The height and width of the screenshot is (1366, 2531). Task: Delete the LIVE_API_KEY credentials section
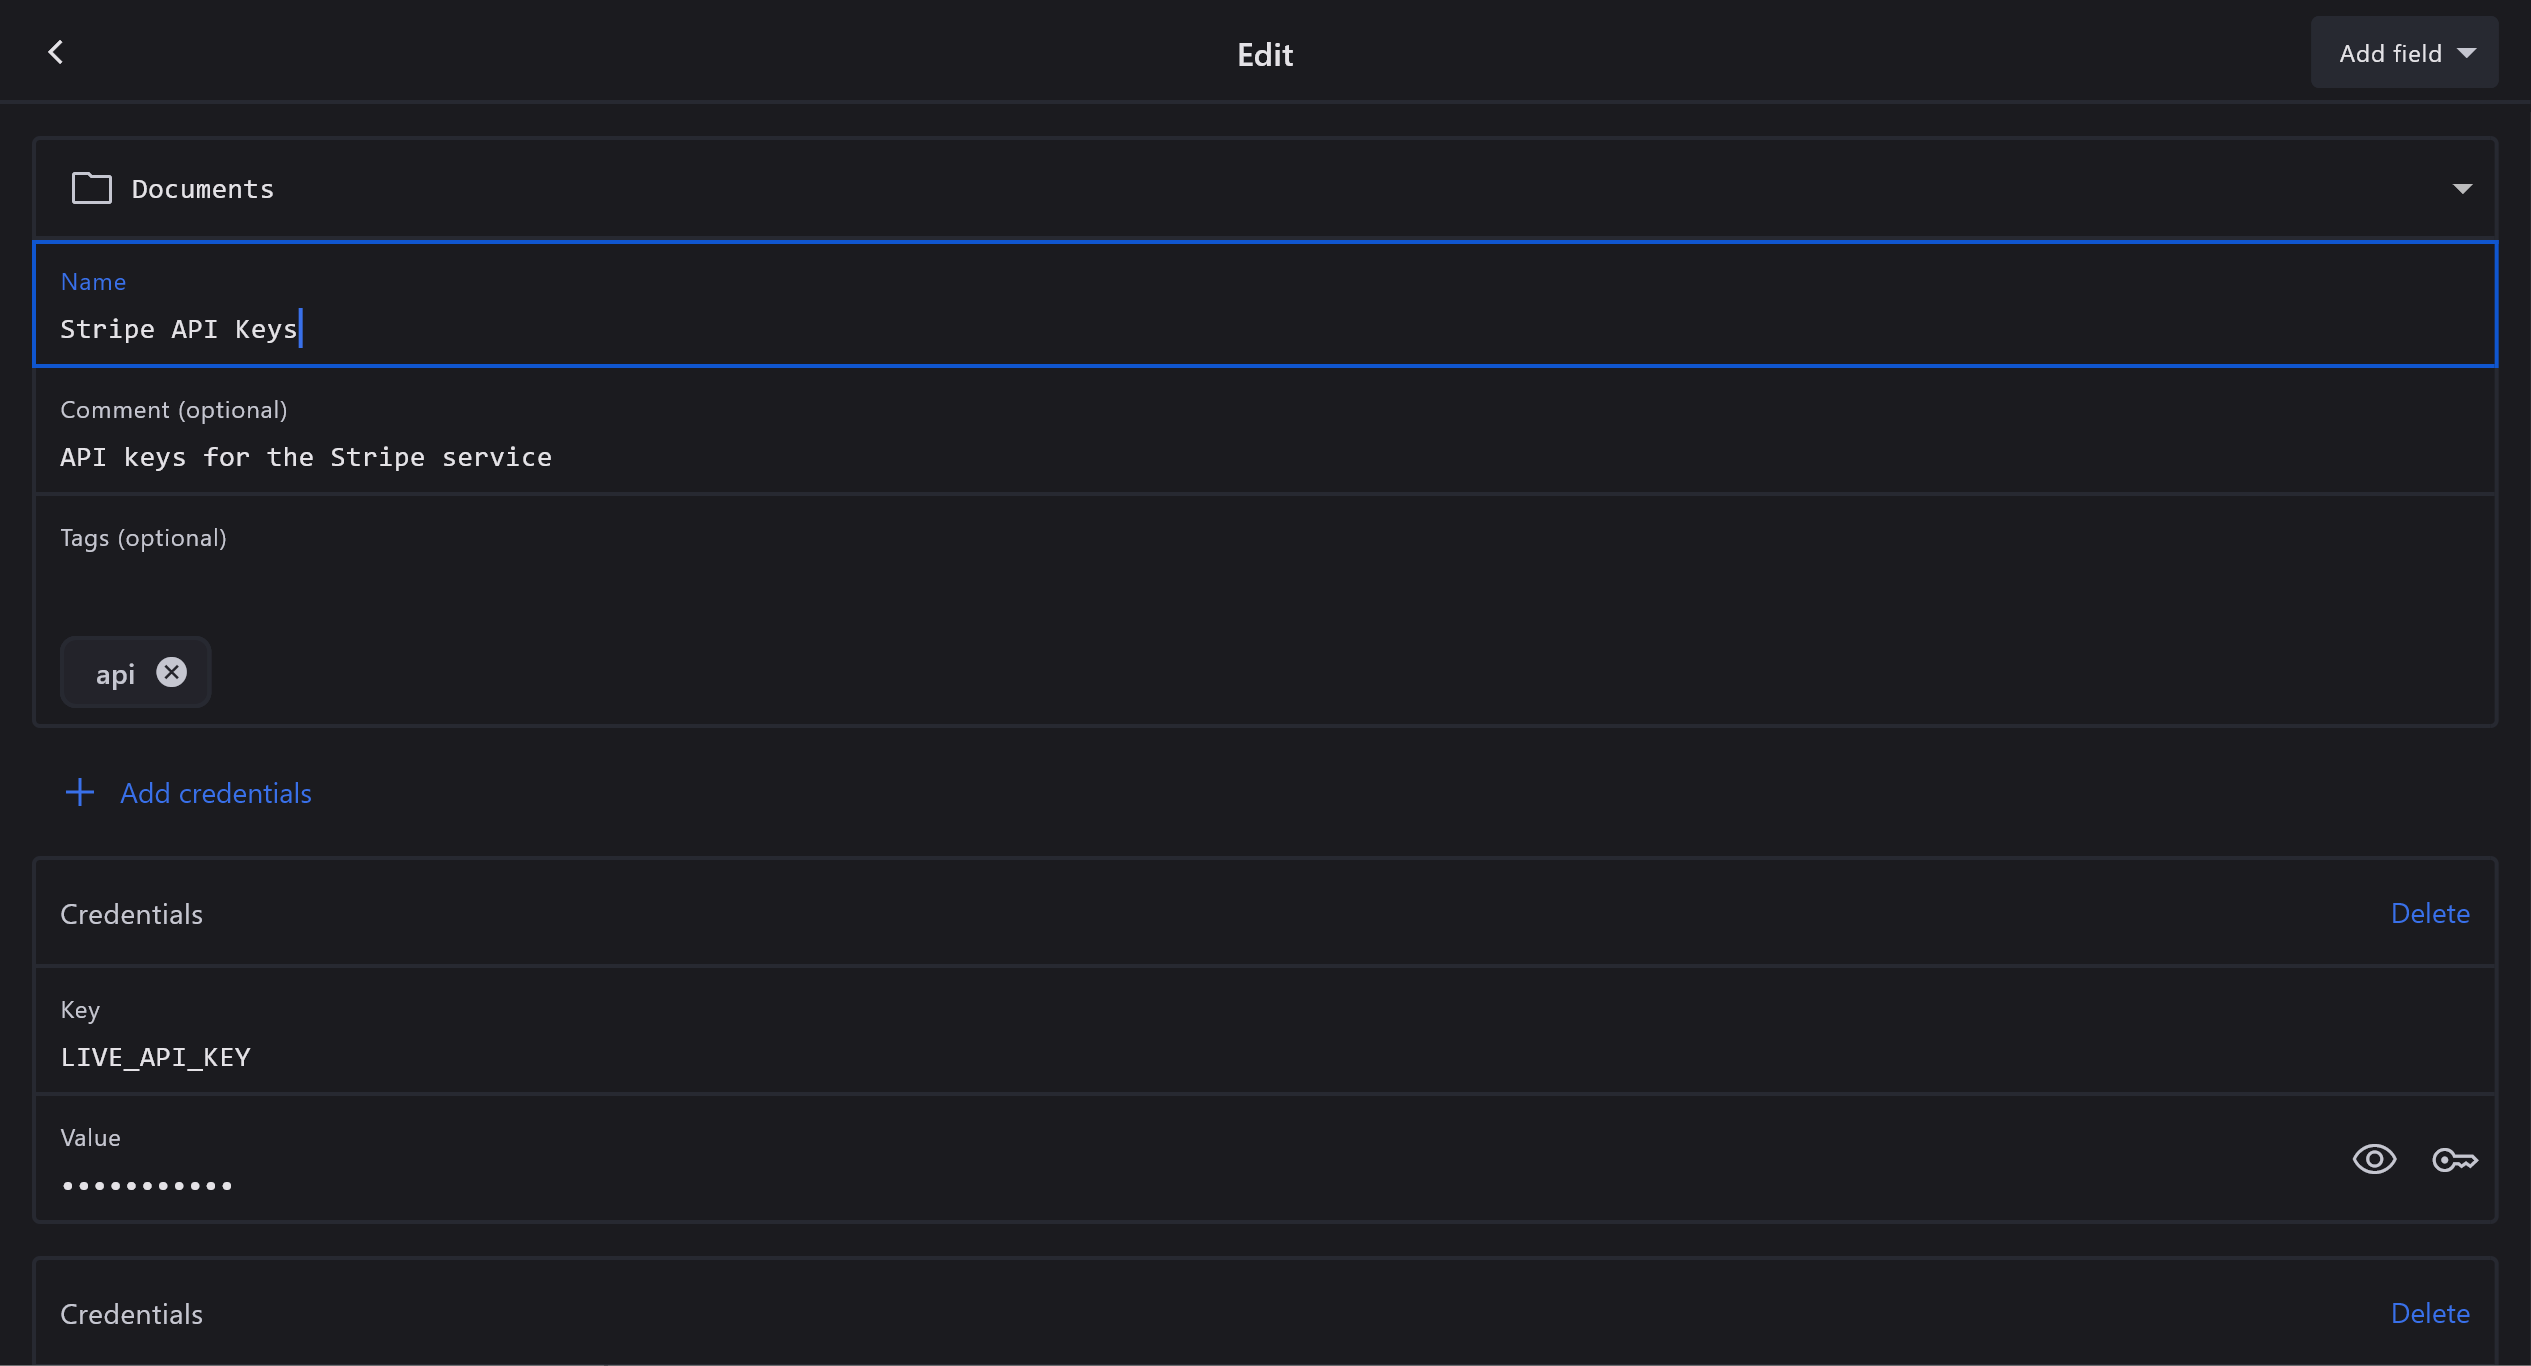[2430, 913]
